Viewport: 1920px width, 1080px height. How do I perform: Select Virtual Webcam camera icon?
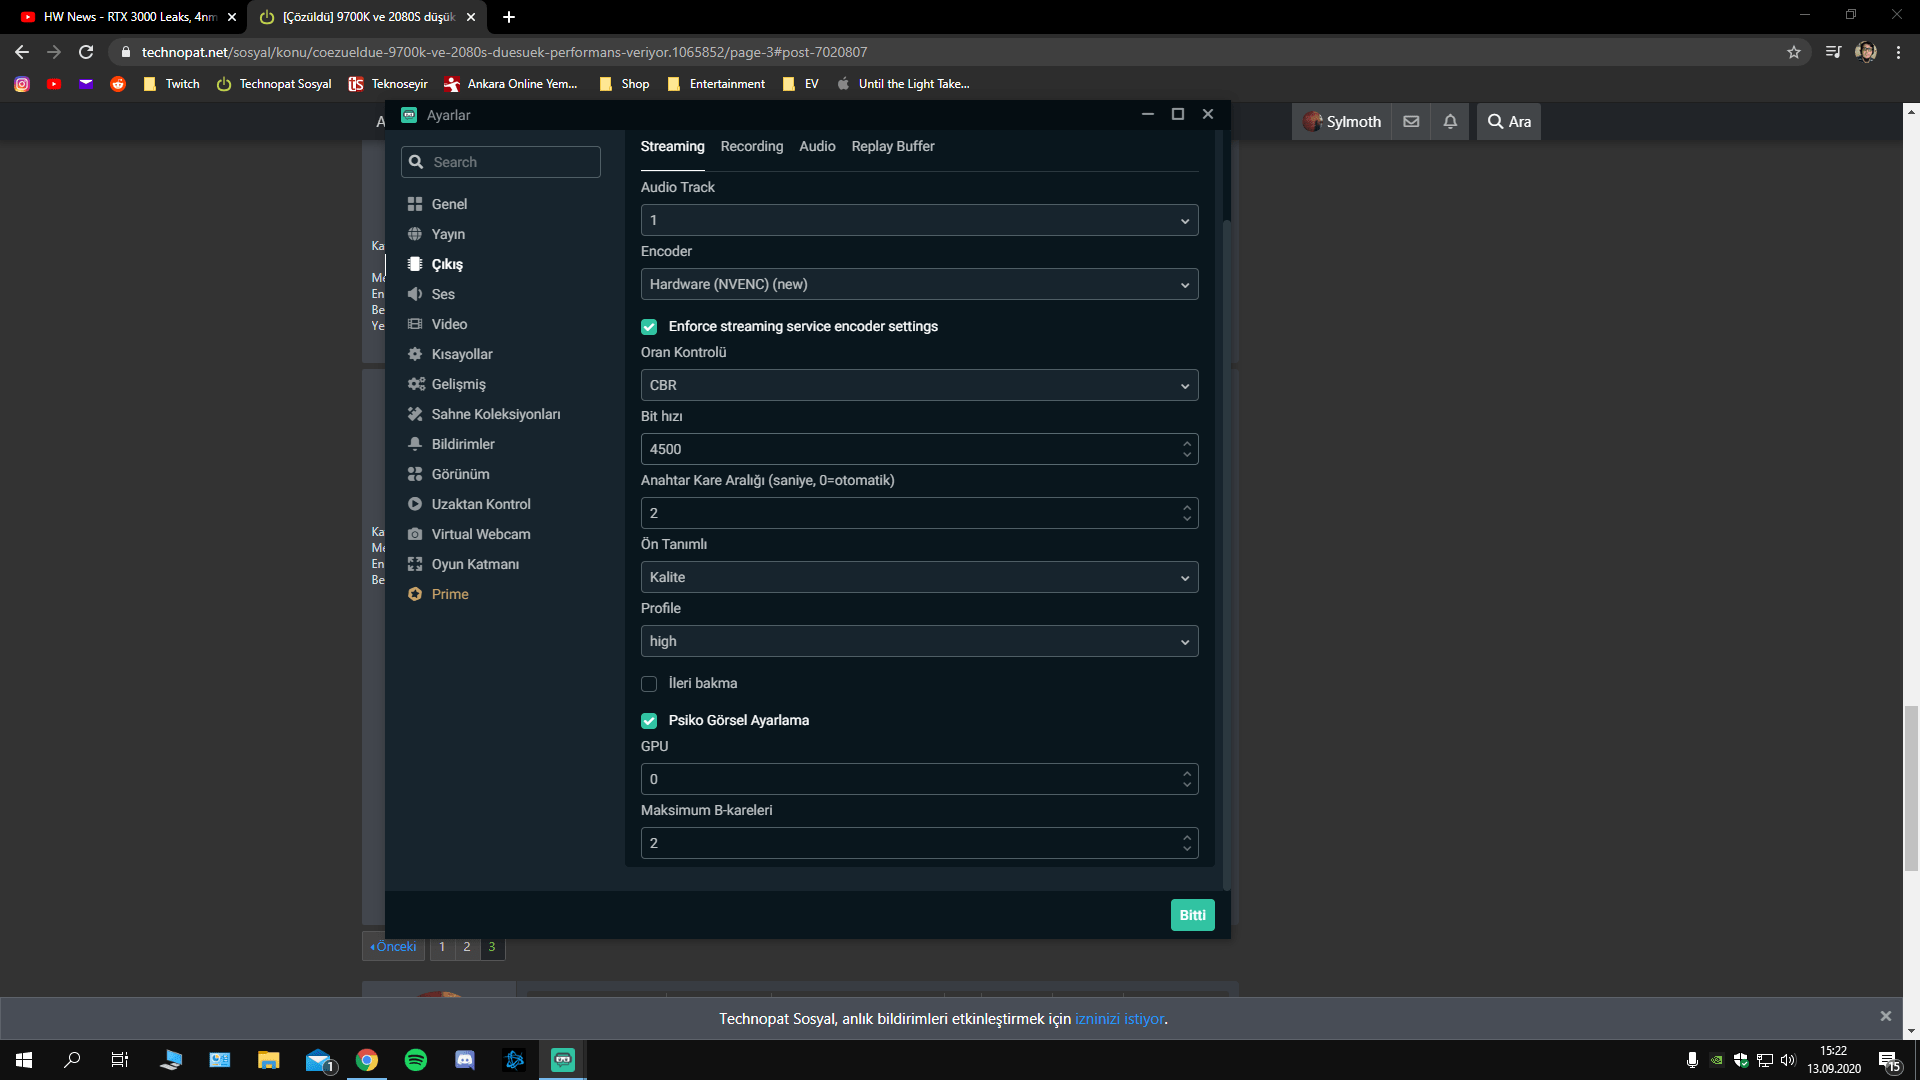pyautogui.click(x=415, y=534)
